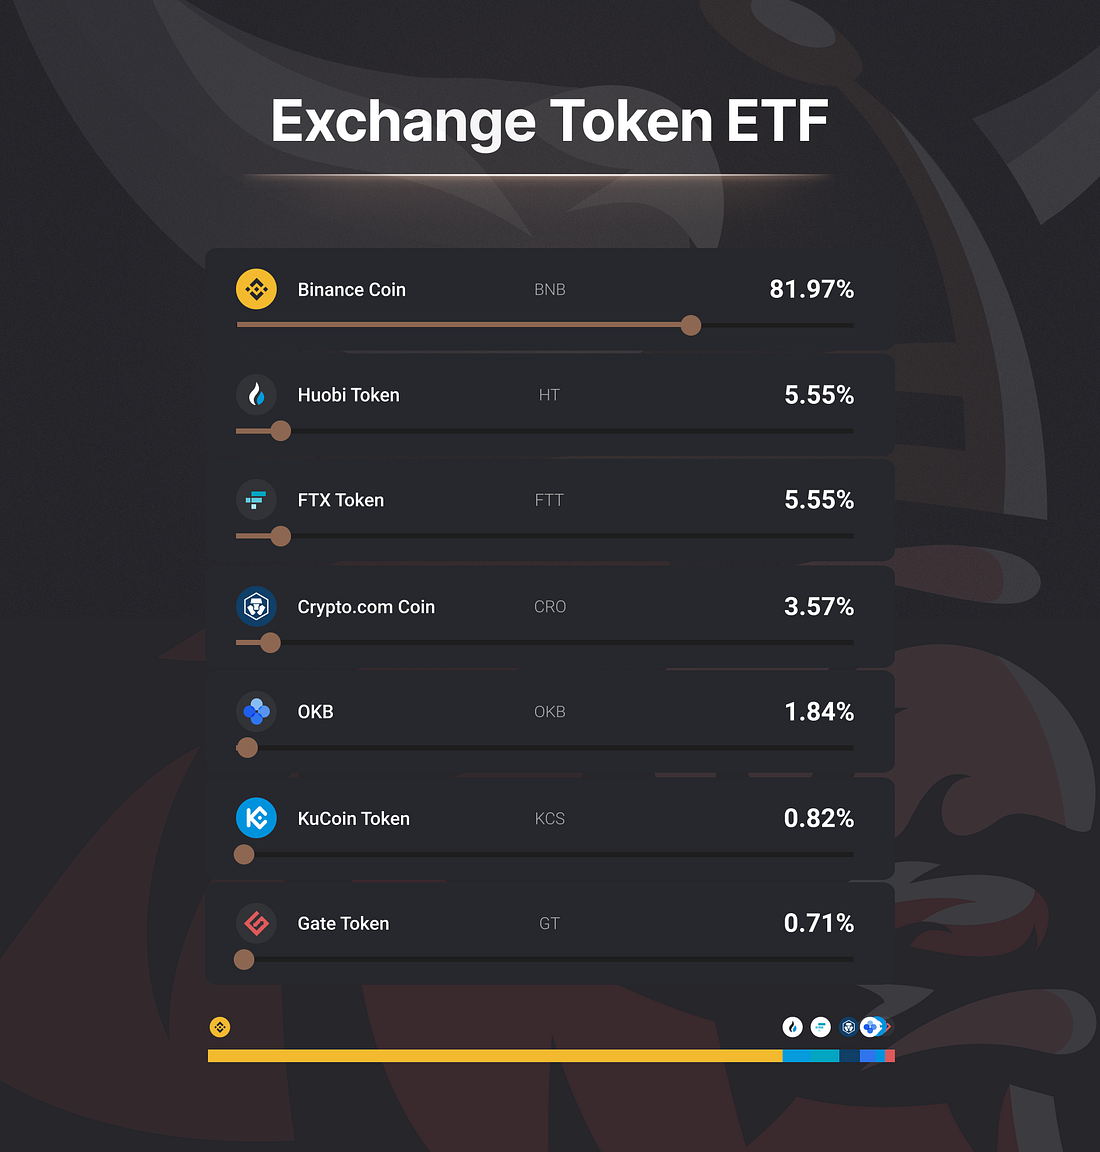Click the Binance Coin slider handle
Image resolution: width=1100 pixels, height=1152 pixels.
coord(691,325)
